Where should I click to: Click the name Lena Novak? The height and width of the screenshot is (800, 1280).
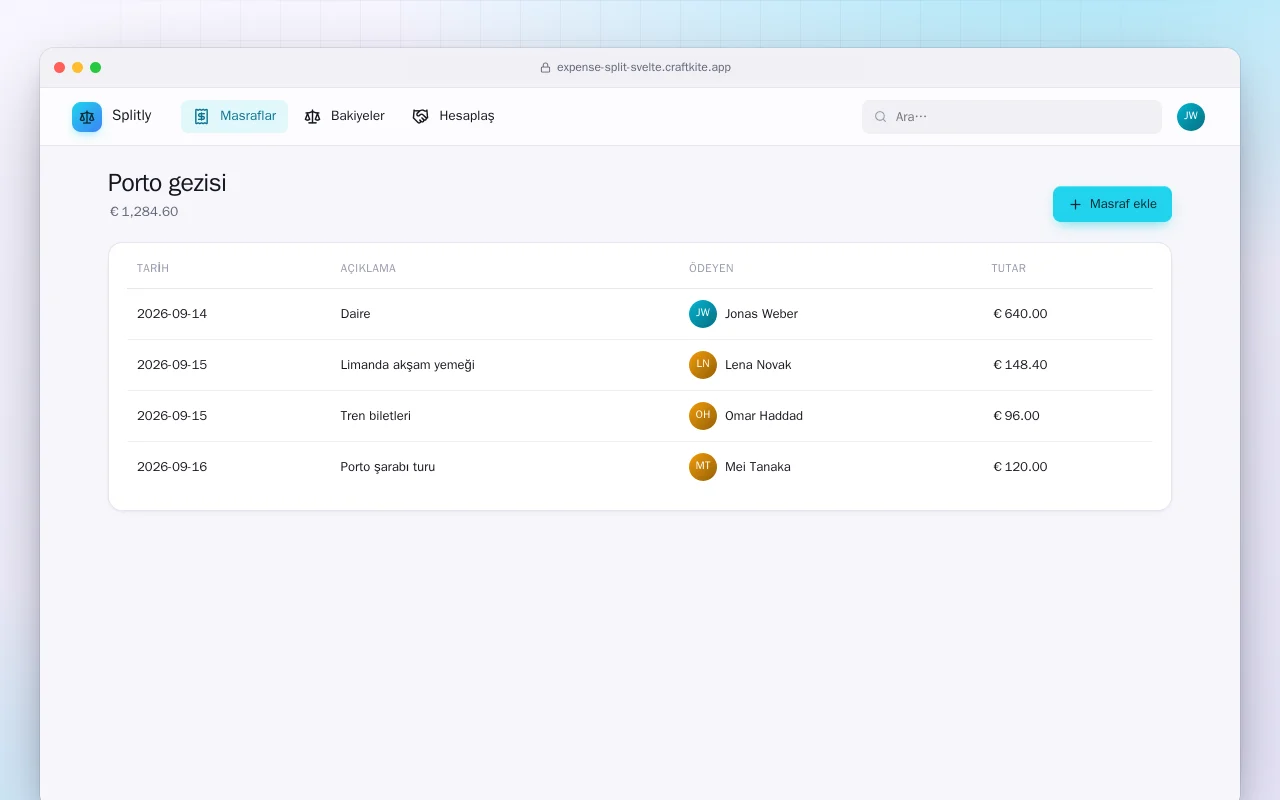pos(758,365)
